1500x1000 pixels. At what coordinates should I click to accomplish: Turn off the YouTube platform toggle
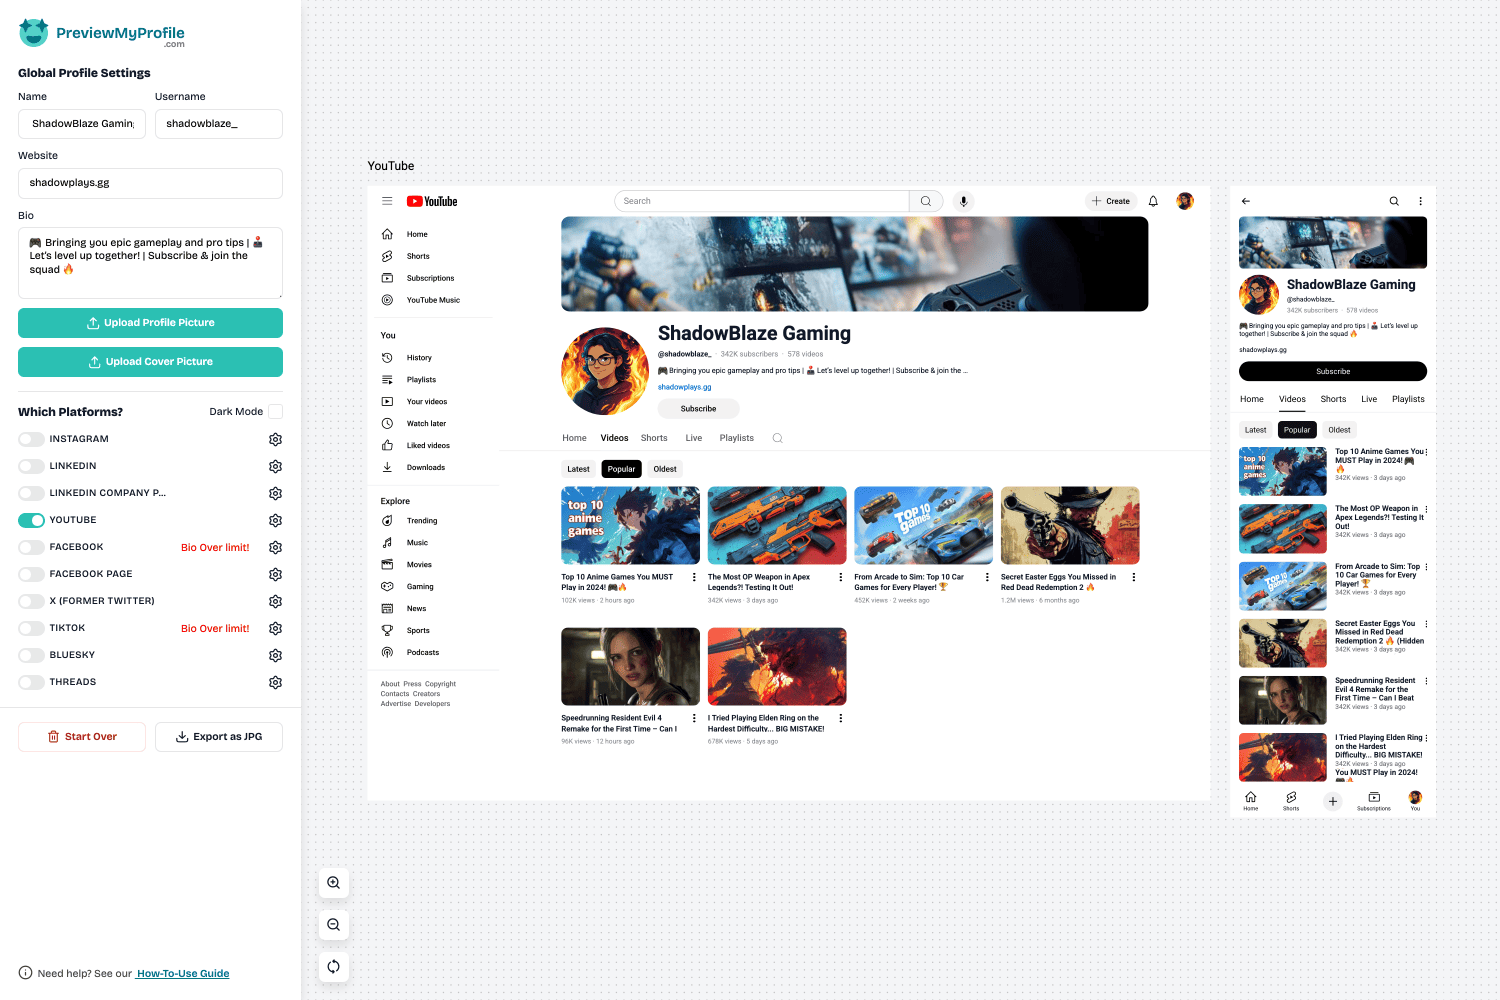(32, 520)
